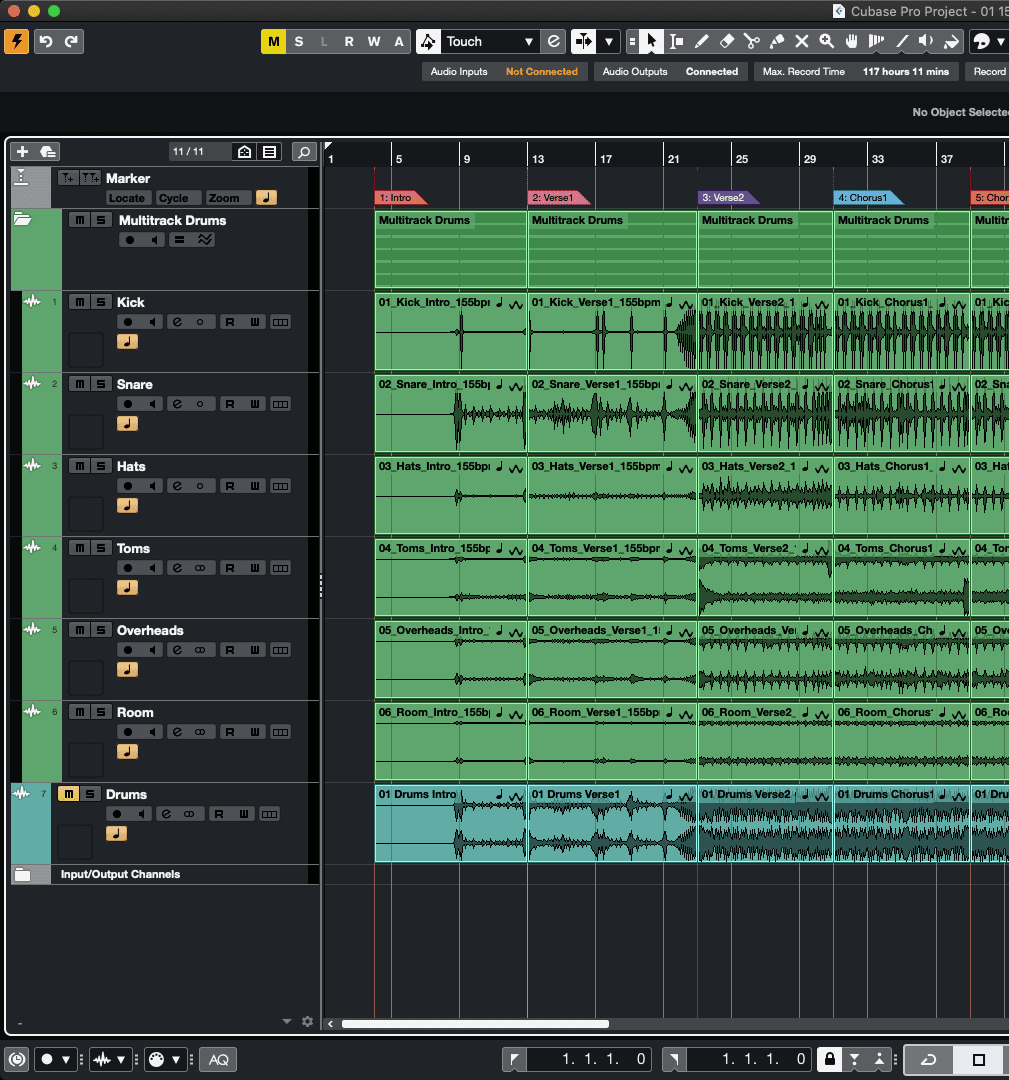Image resolution: width=1009 pixels, height=1080 pixels.
Task: Click the Audio Inputs status item
Action: click(x=459, y=72)
